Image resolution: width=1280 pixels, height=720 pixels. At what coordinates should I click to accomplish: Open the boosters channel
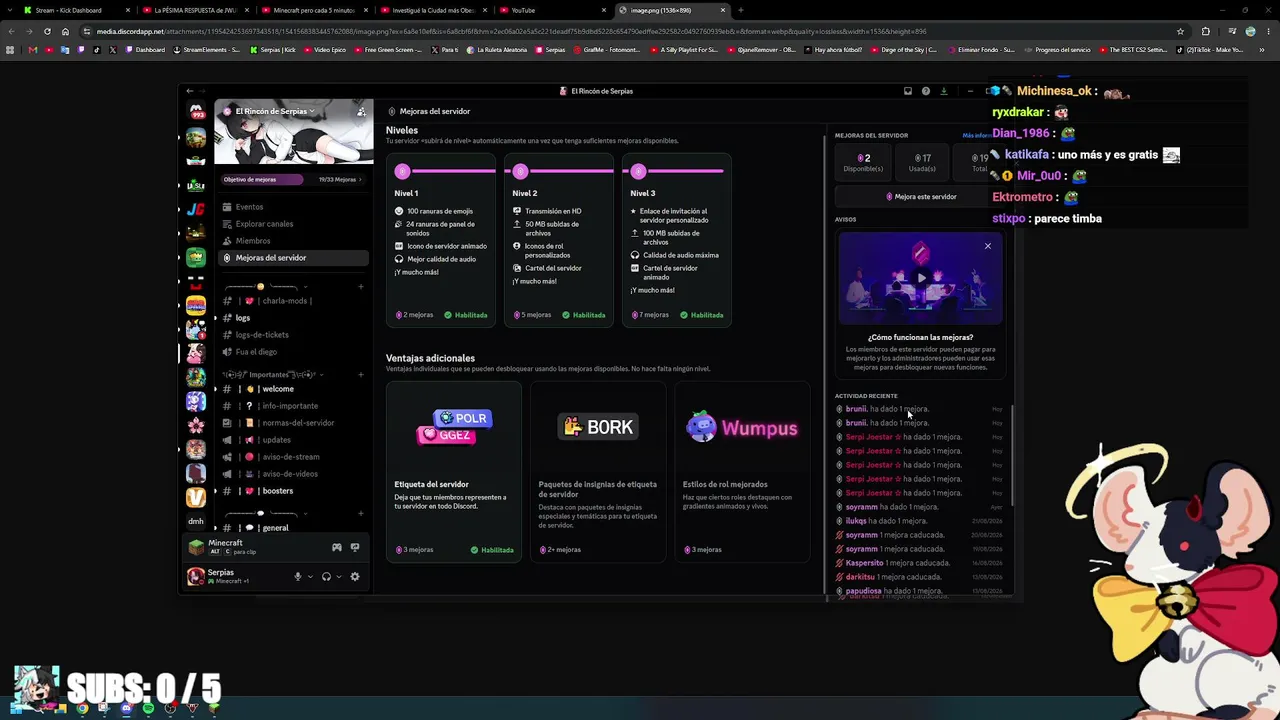(x=293, y=491)
